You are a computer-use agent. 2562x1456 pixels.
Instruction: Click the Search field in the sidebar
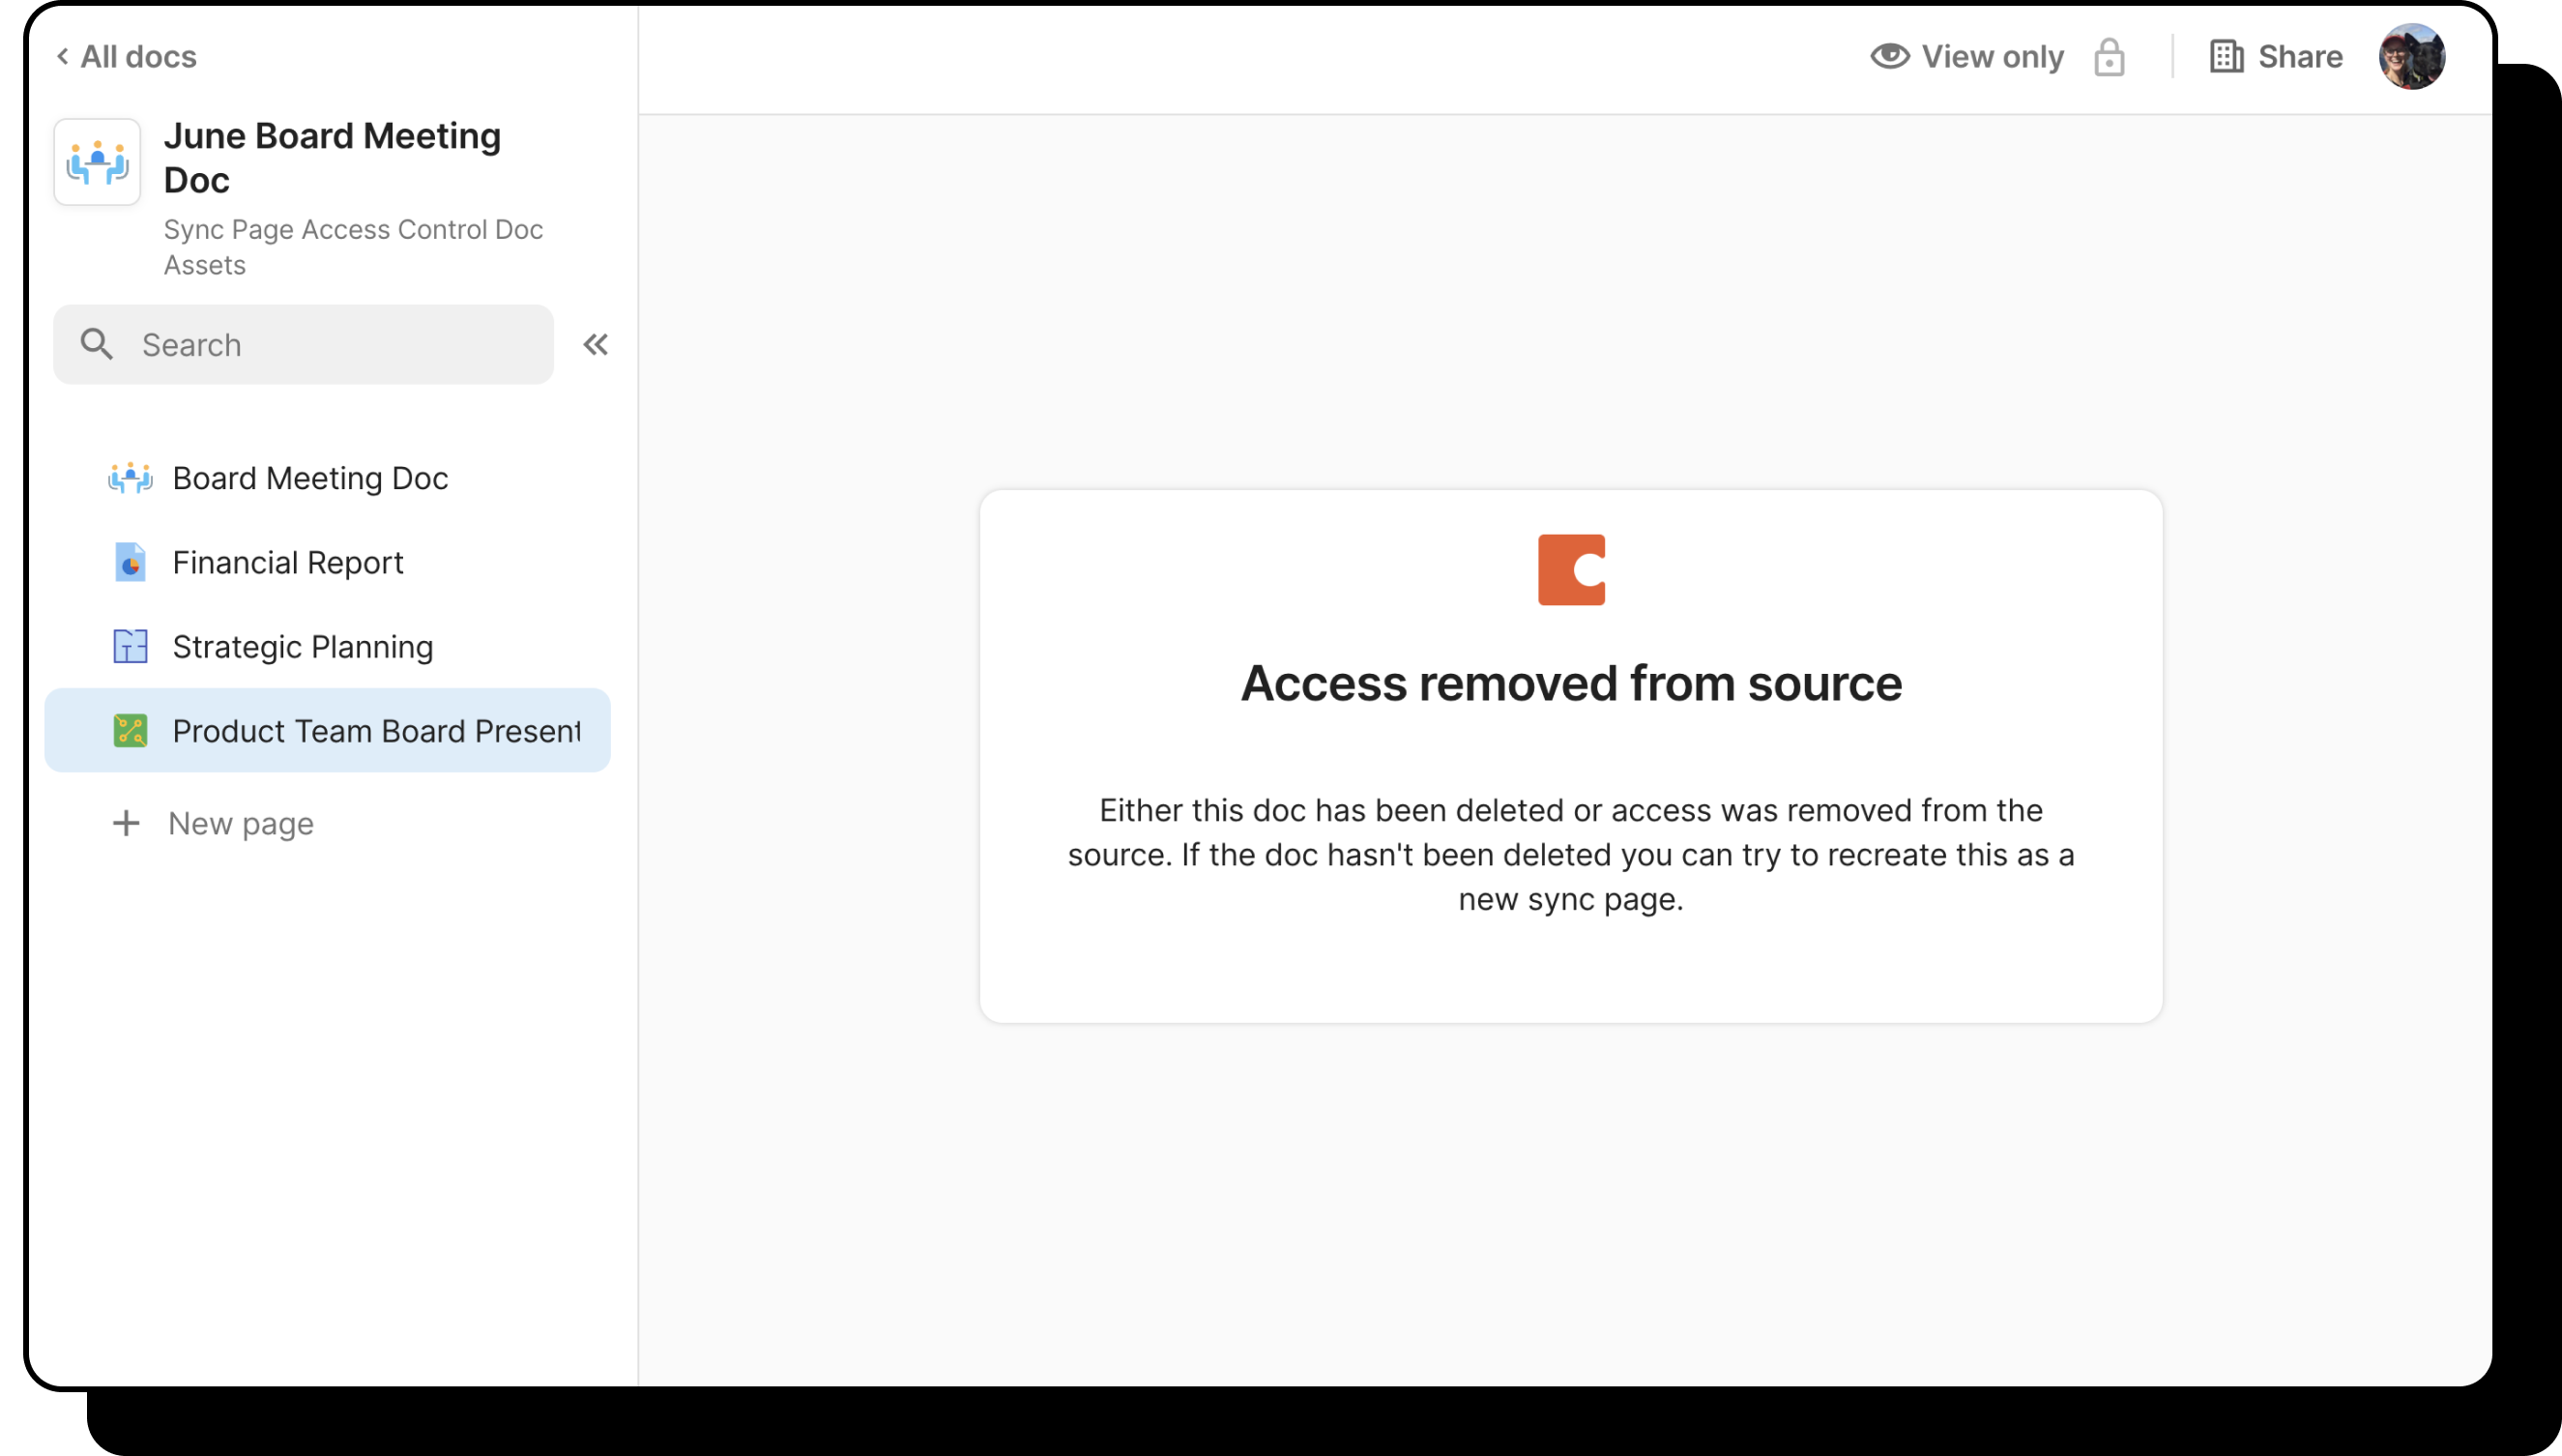(x=303, y=345)
